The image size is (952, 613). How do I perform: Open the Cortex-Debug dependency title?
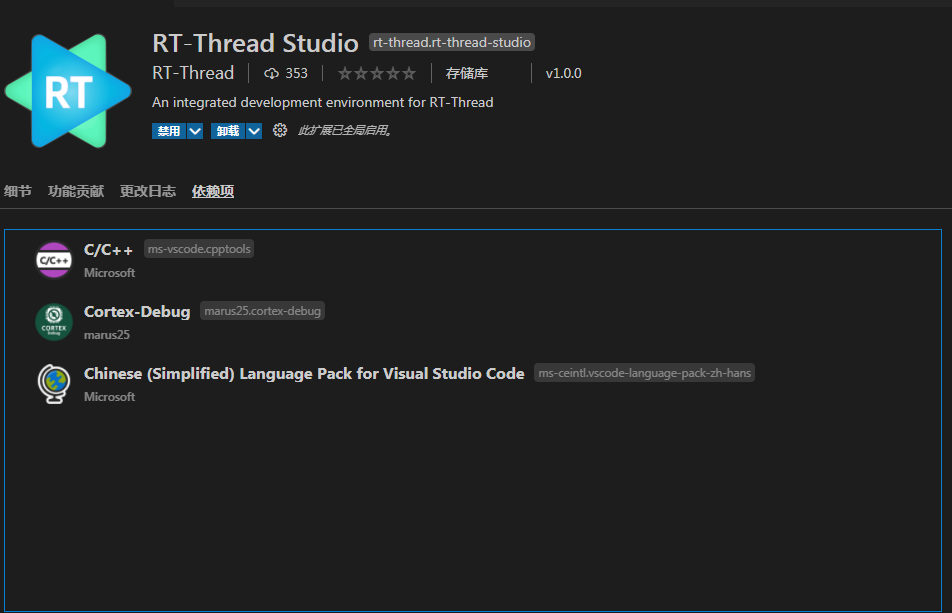tap(137, 311)
